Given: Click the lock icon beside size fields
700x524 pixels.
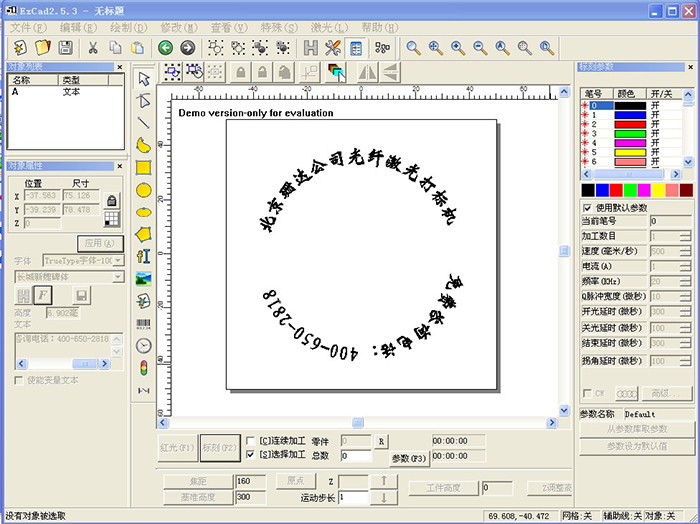Looking at the screenshot, I should pos(112,201).
